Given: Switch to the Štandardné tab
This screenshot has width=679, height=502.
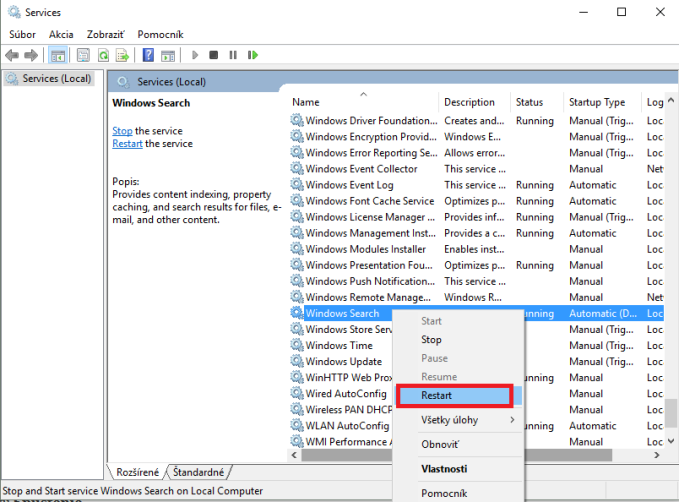Looking at the screenshot, I should click(x=199, y=472).
